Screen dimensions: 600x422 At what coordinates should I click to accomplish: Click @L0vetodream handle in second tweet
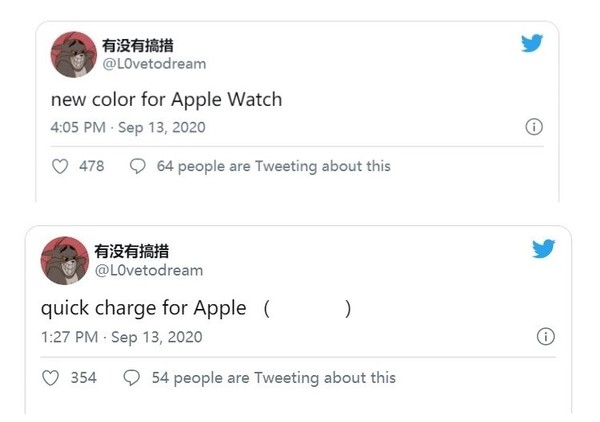tap(148, 270)
